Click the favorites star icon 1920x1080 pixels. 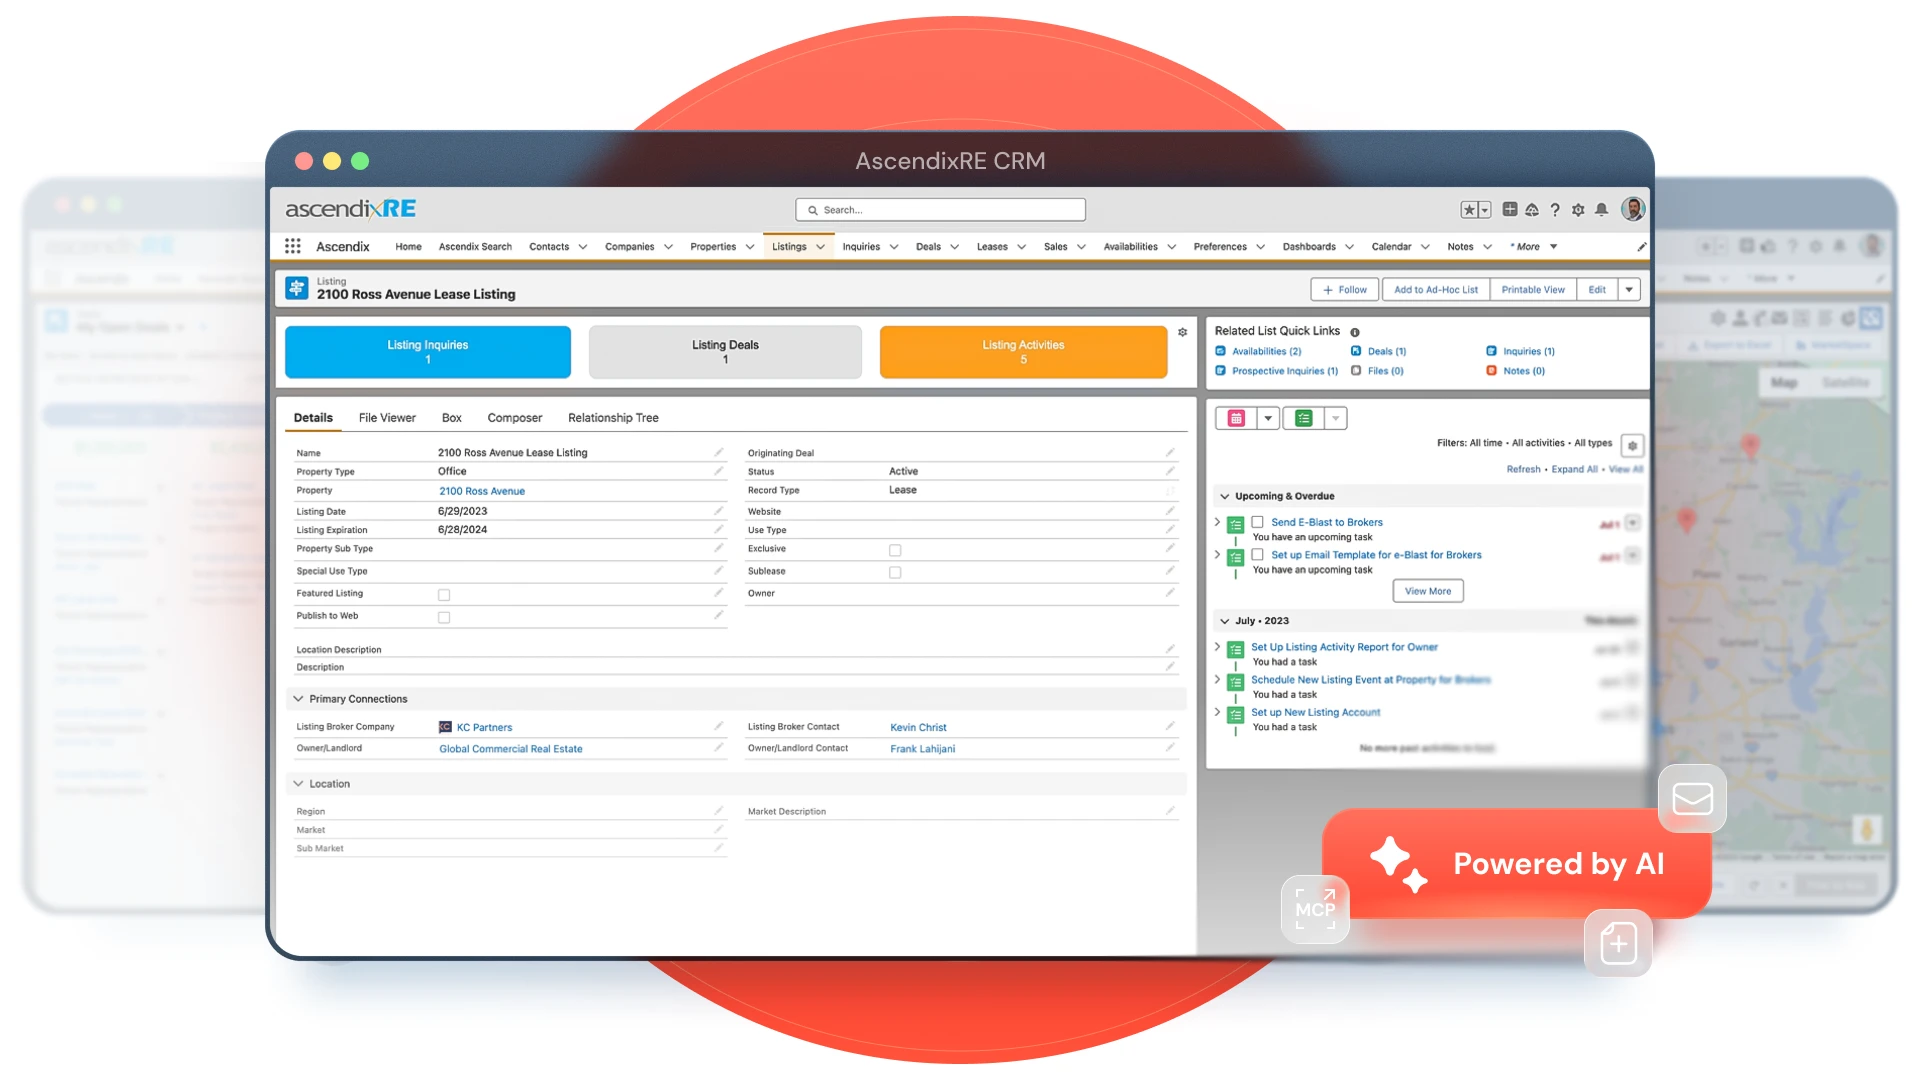pos(1469,210)
